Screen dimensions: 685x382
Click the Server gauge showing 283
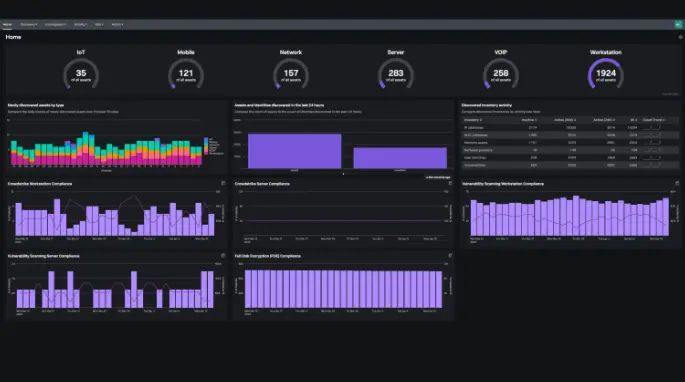(395, 73)
